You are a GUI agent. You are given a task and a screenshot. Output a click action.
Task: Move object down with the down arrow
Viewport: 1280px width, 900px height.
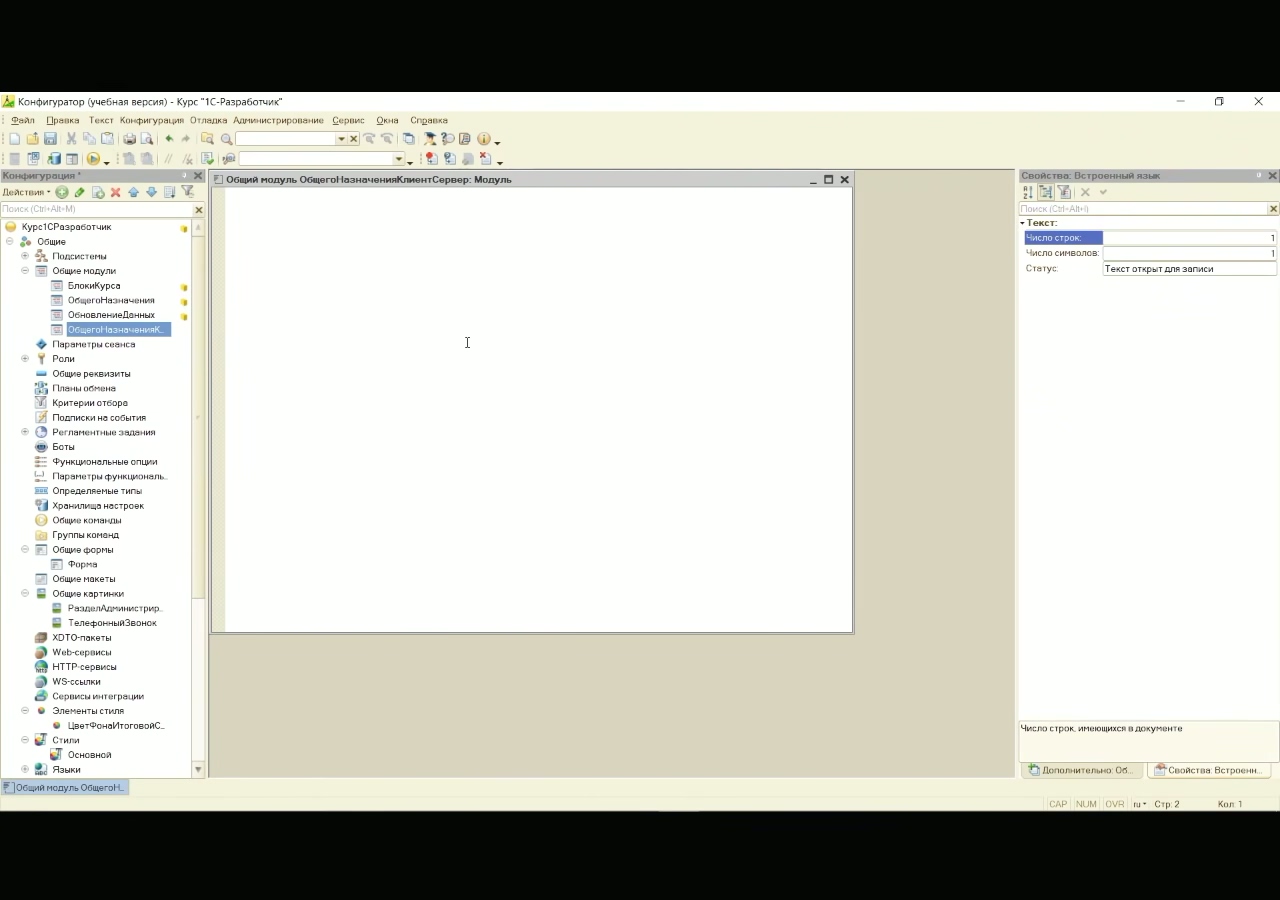pyautogui.click(x=151, y=192)
